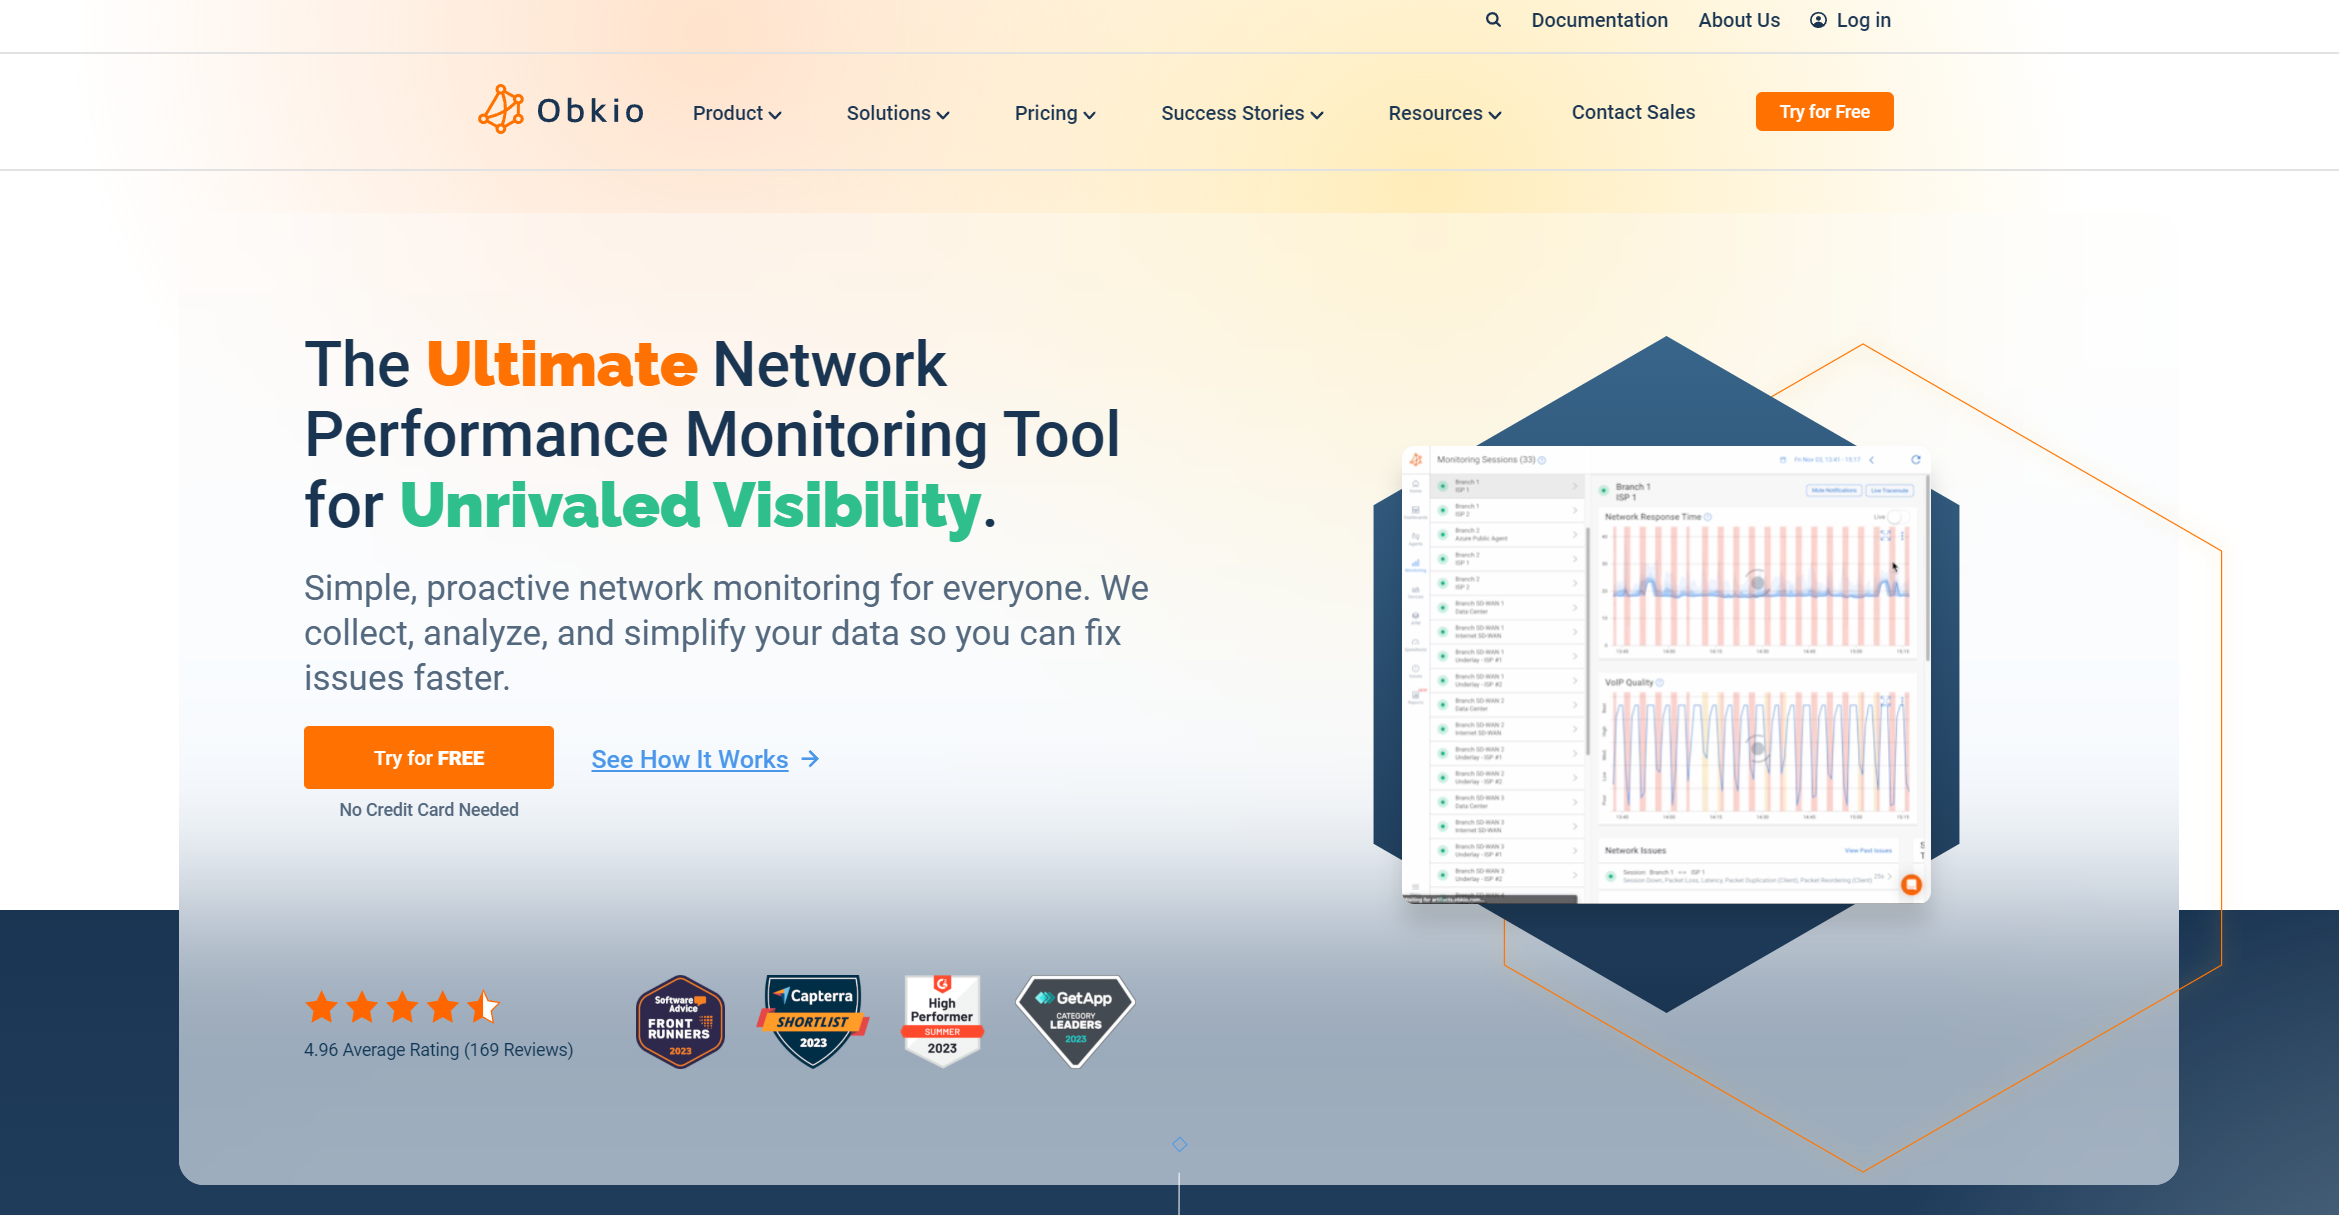Viewport: 2339px width, 1215px height.
Task: Click the VoIP Quality chart
Action: click(1757, 750)
